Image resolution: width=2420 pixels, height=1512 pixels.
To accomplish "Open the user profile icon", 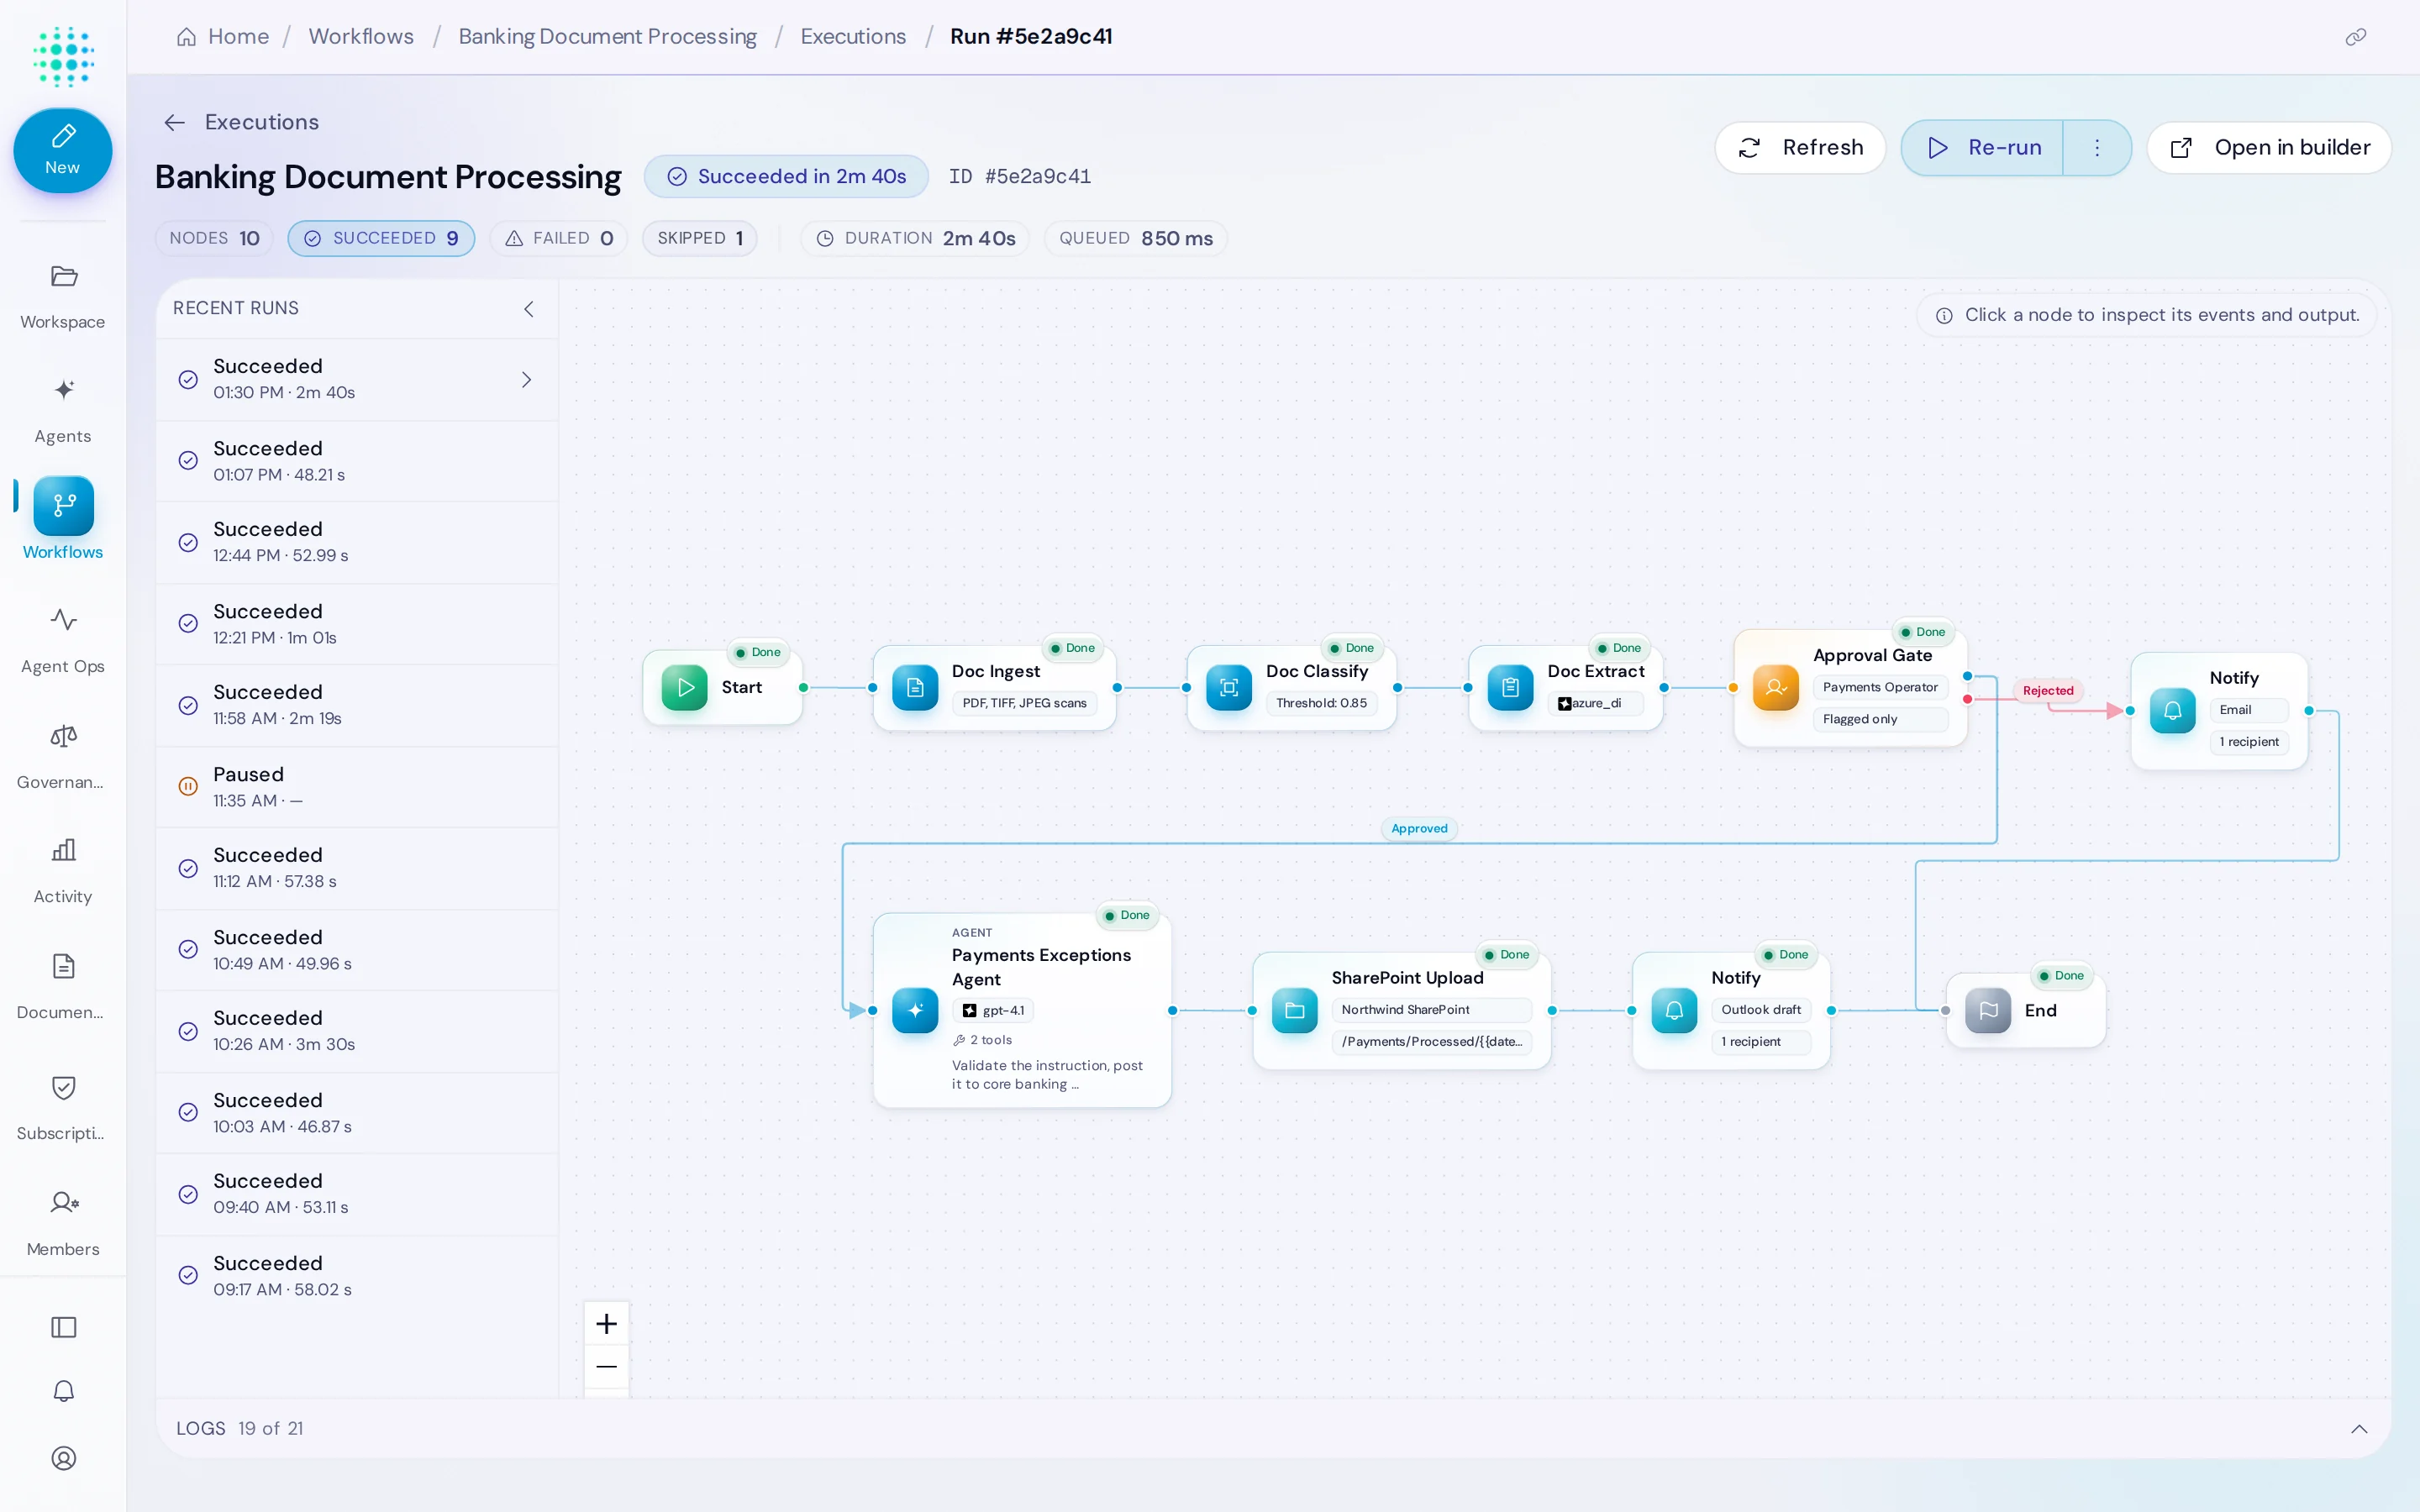I will pos(63,1458).
